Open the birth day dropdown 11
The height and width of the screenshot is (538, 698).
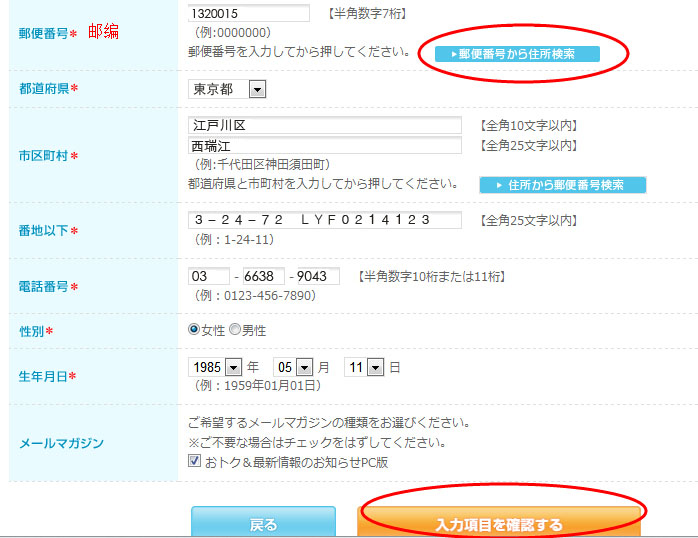click(x=364, y=367)
